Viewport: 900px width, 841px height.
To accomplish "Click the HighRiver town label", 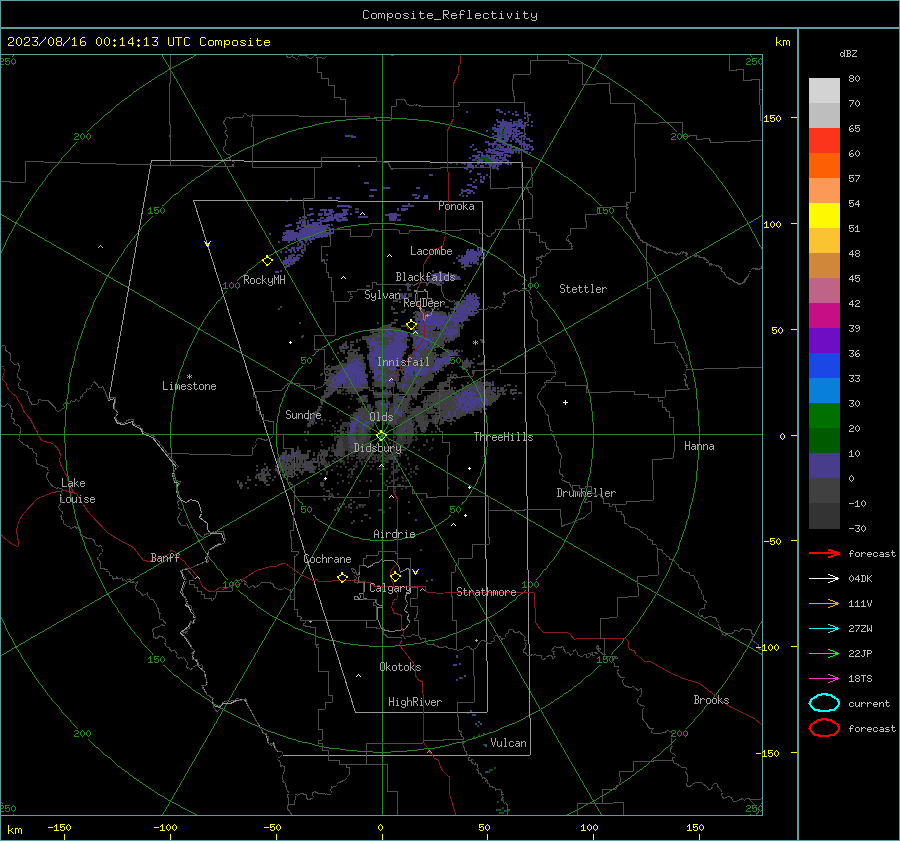I will coord(415,702).
